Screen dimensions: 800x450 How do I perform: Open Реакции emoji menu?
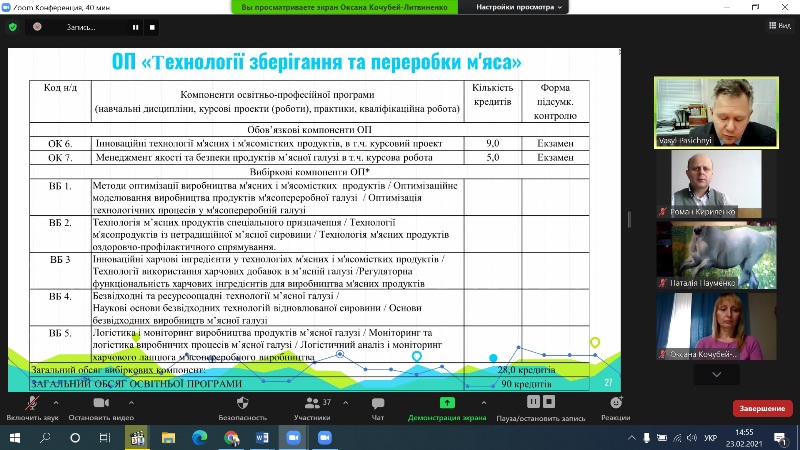[x=616, y=408]
